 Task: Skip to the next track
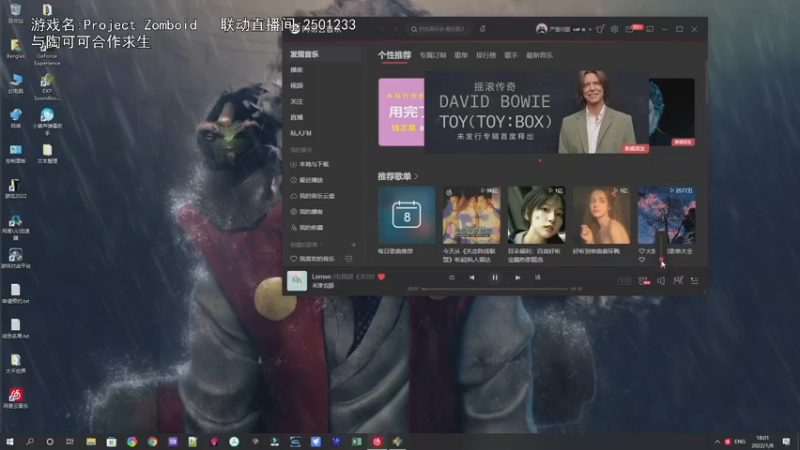coord(517,278)
